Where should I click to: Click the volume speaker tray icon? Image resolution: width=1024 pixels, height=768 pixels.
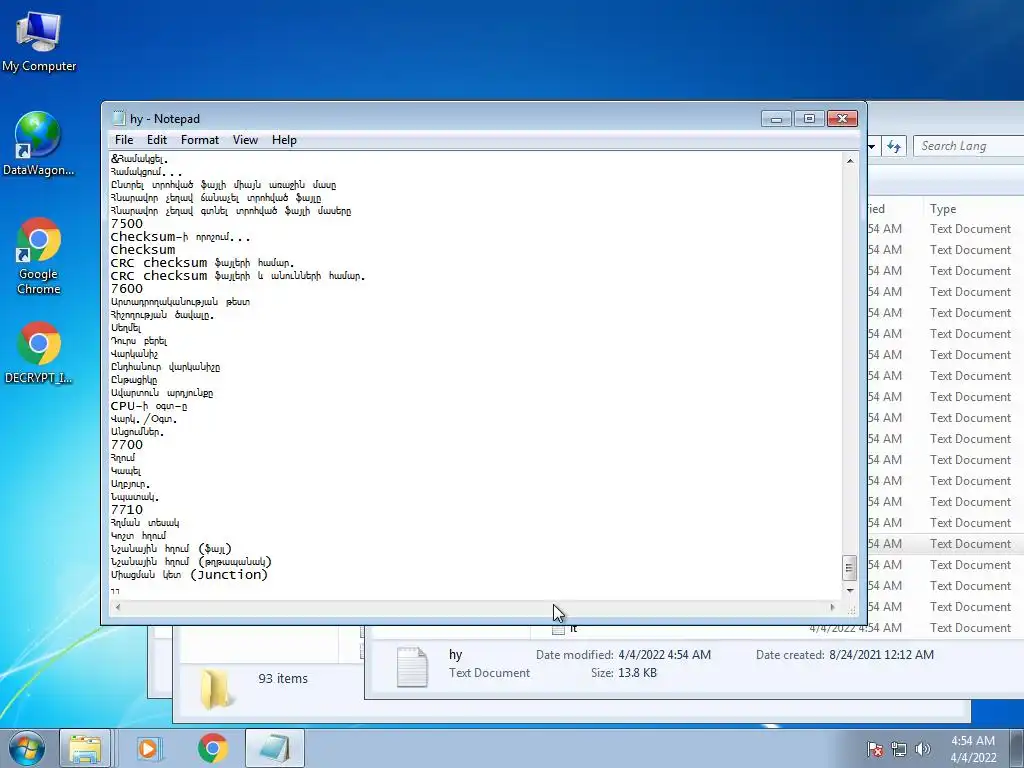(923, 749)
